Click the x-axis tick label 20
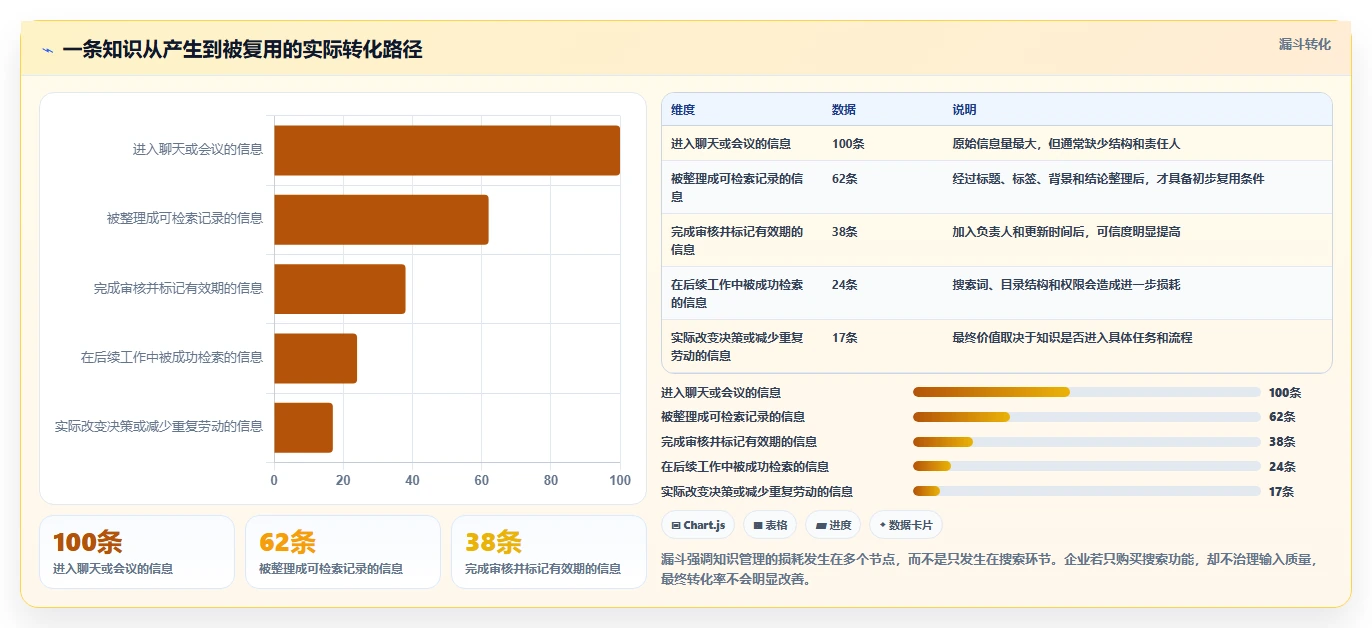The image size is (1372, 628). [x=343, y=481]
